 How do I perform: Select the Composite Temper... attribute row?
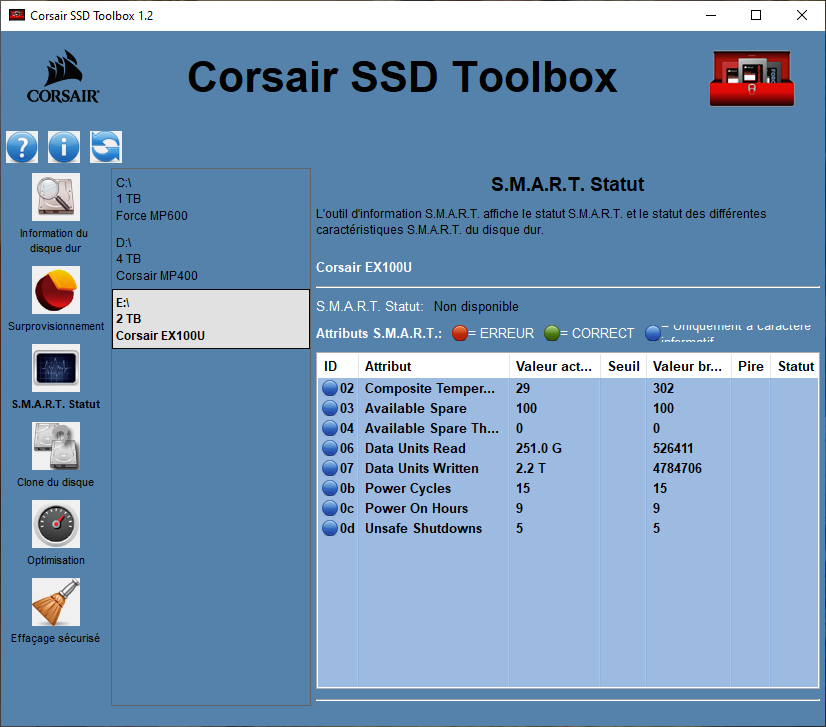[568, 388]
